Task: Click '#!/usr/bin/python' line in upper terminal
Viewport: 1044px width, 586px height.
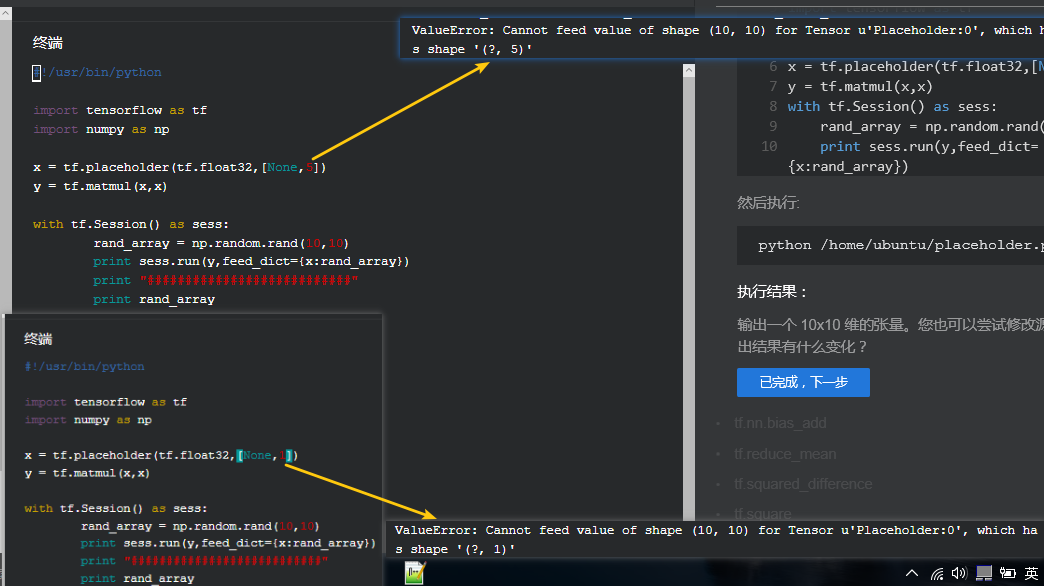Action: [97, 73]
